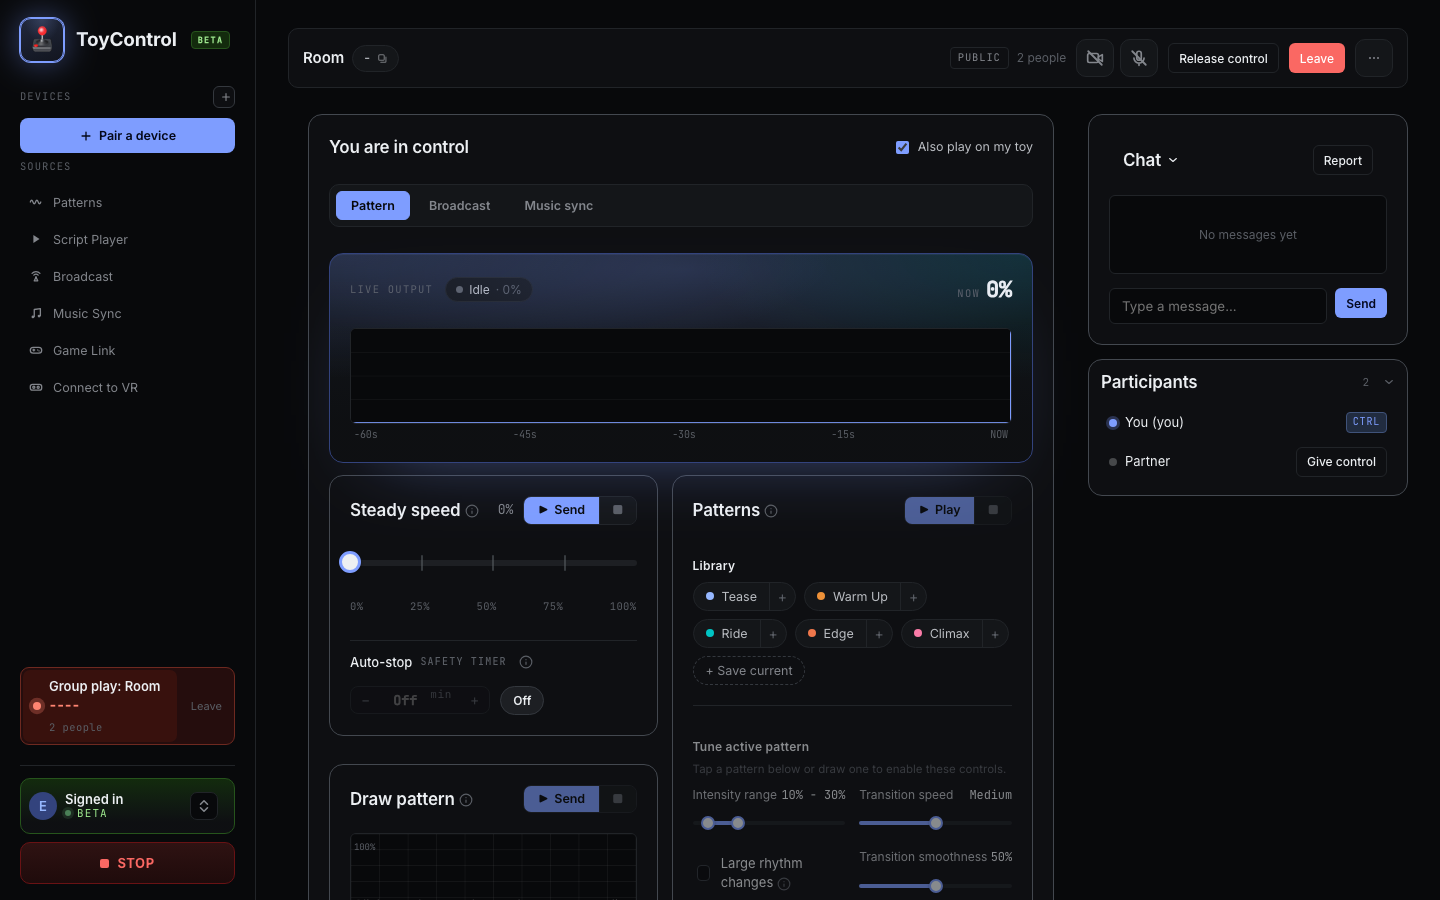The height and width of the screenshot is (900, 1440).
Task: Enable the Large rhythm changes checkbox
Action: coord(704,873)
